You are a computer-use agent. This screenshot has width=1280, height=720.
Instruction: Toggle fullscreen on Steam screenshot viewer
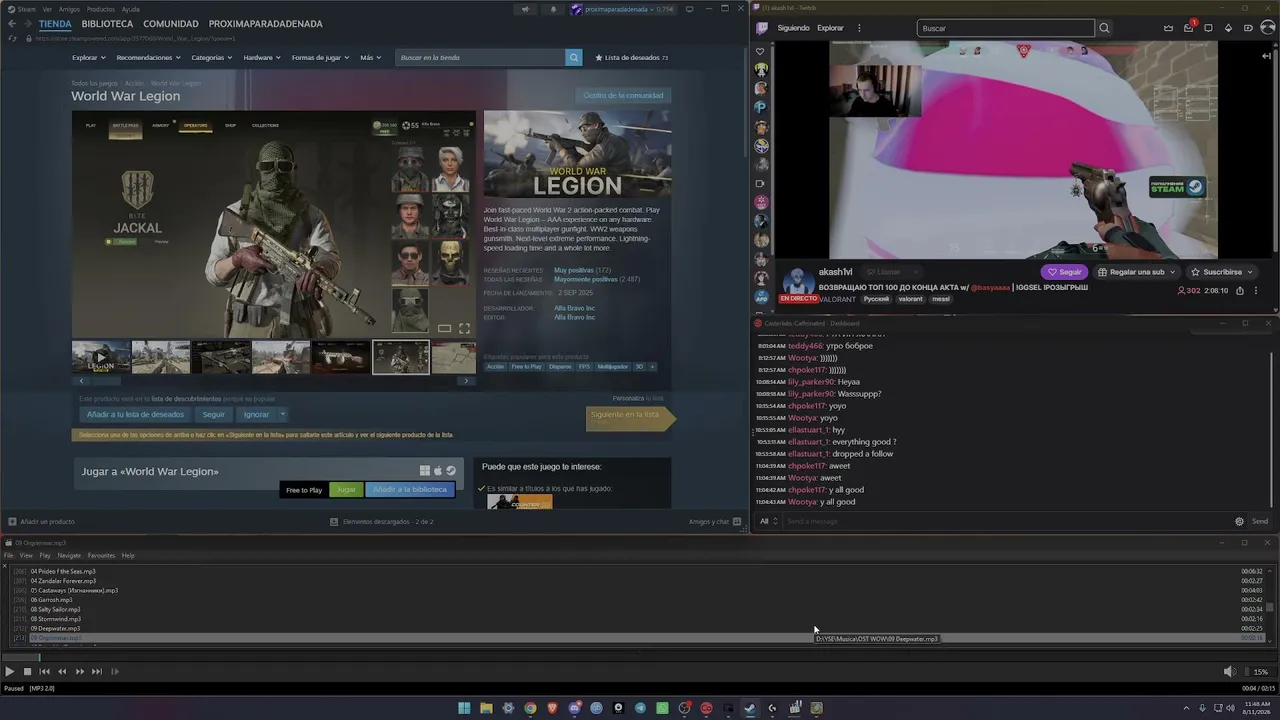[464, 328]
